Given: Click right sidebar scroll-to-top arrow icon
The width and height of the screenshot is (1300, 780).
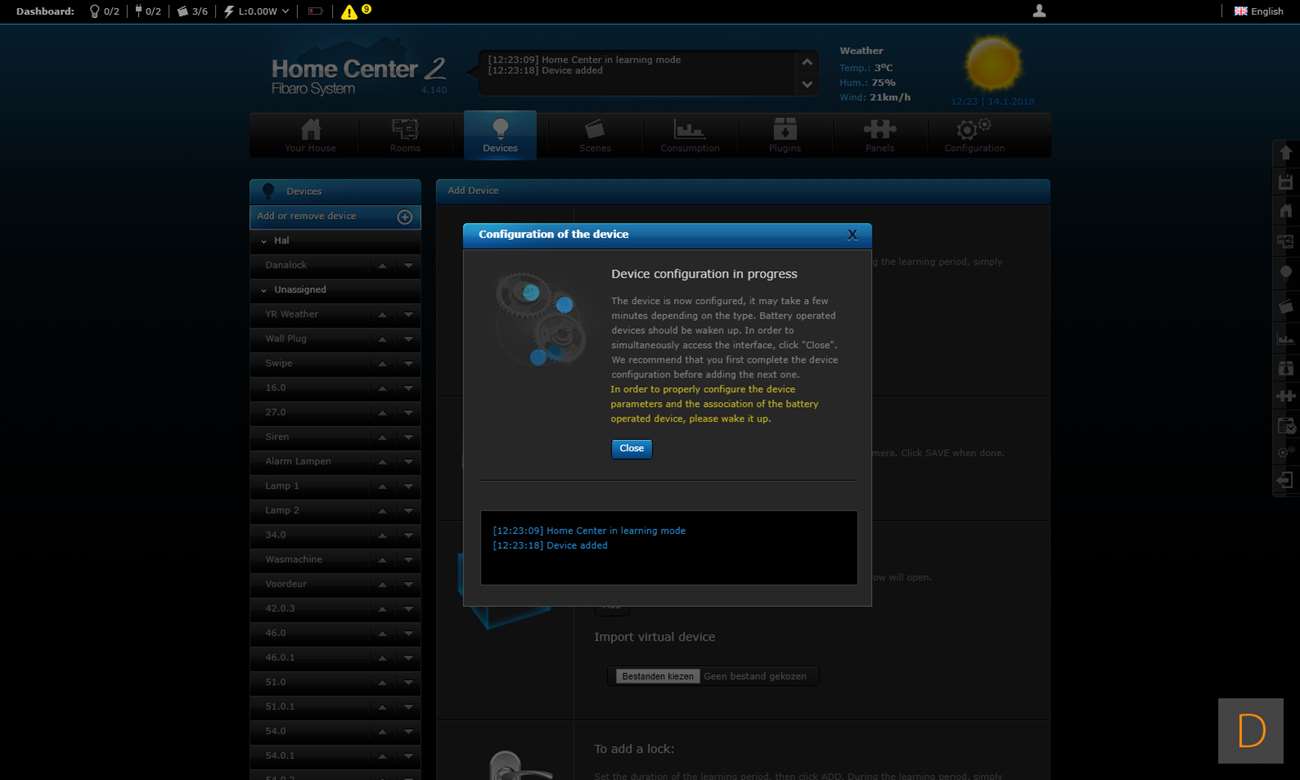Looking at the screenshot, I should [x=1286, y=153].
